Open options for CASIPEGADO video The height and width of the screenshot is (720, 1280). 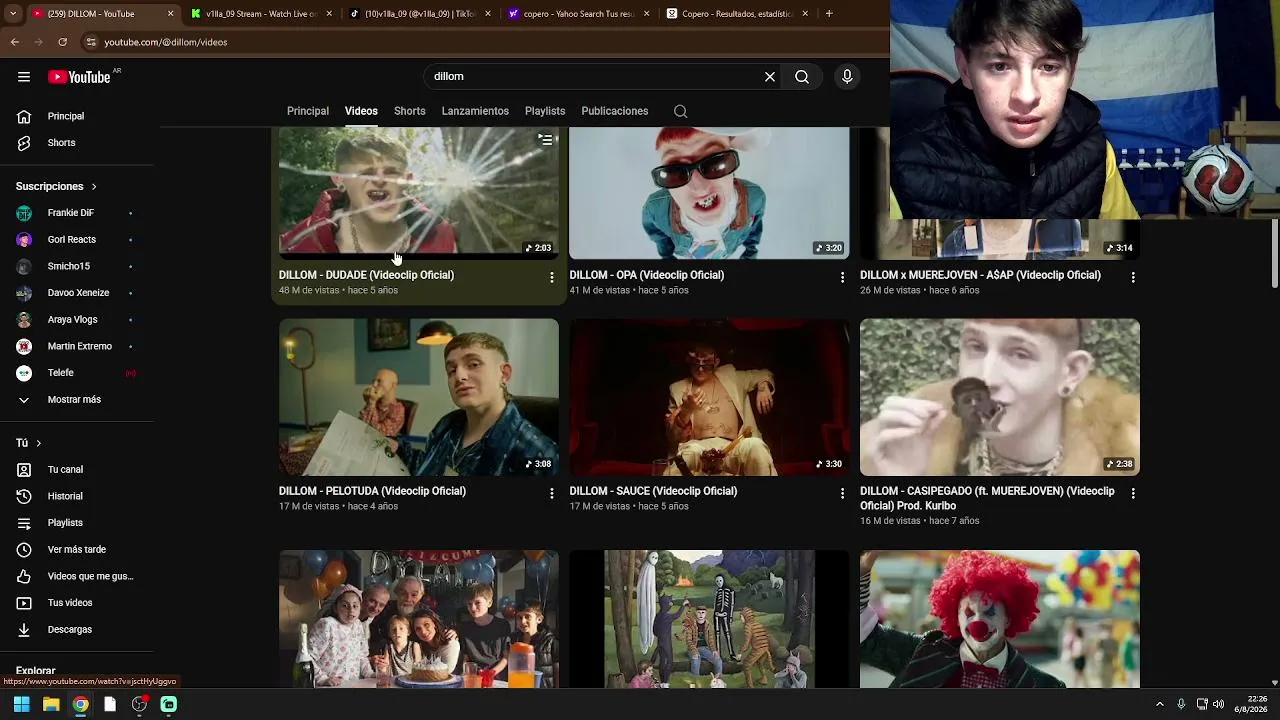(x=1133, y=493)
